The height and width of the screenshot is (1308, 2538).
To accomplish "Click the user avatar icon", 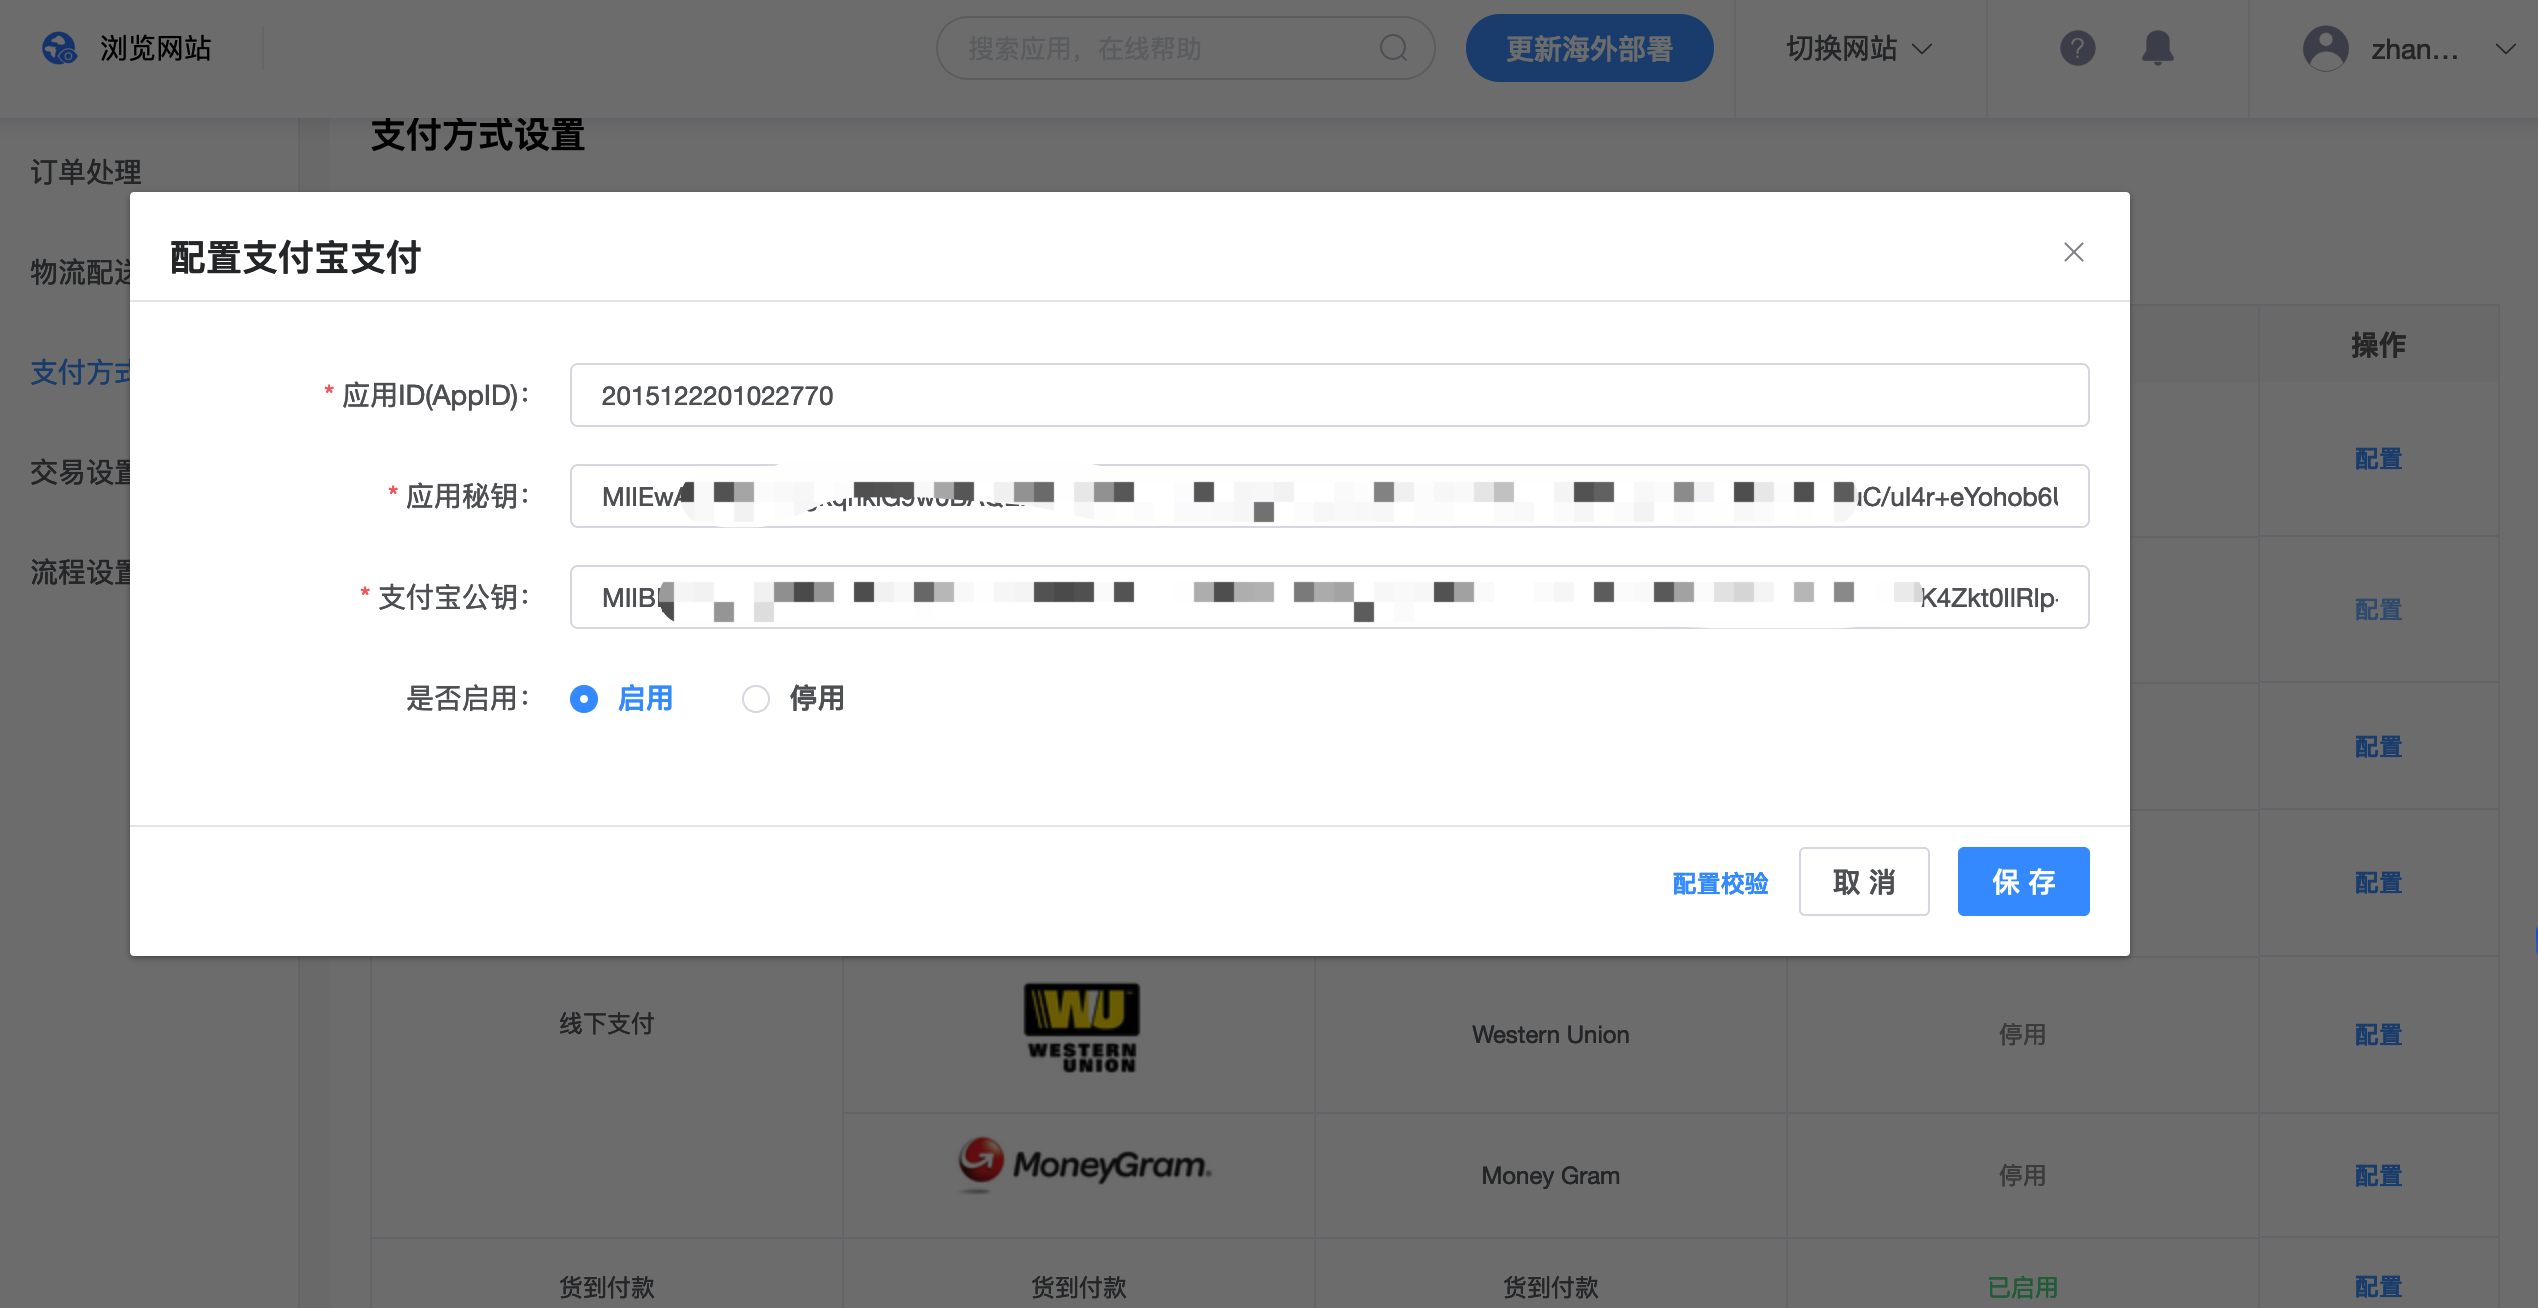I will coord(2326,48).
